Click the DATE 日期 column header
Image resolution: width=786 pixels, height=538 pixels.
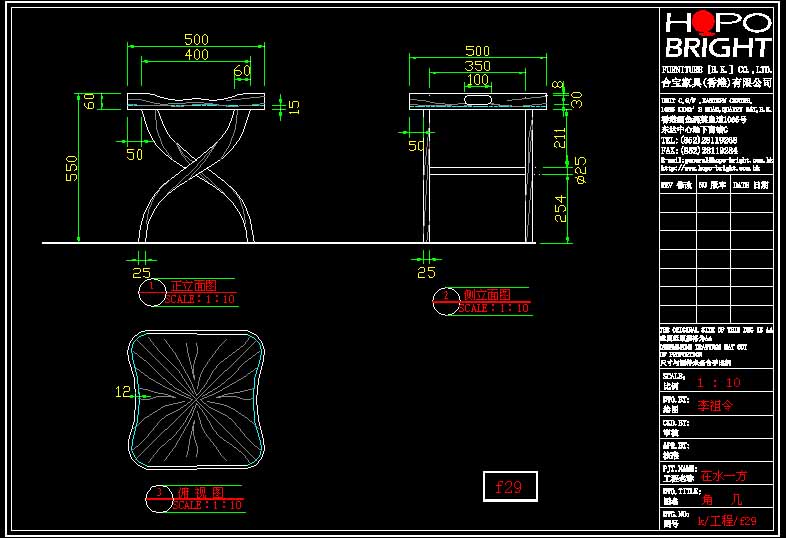click(751, 185)
